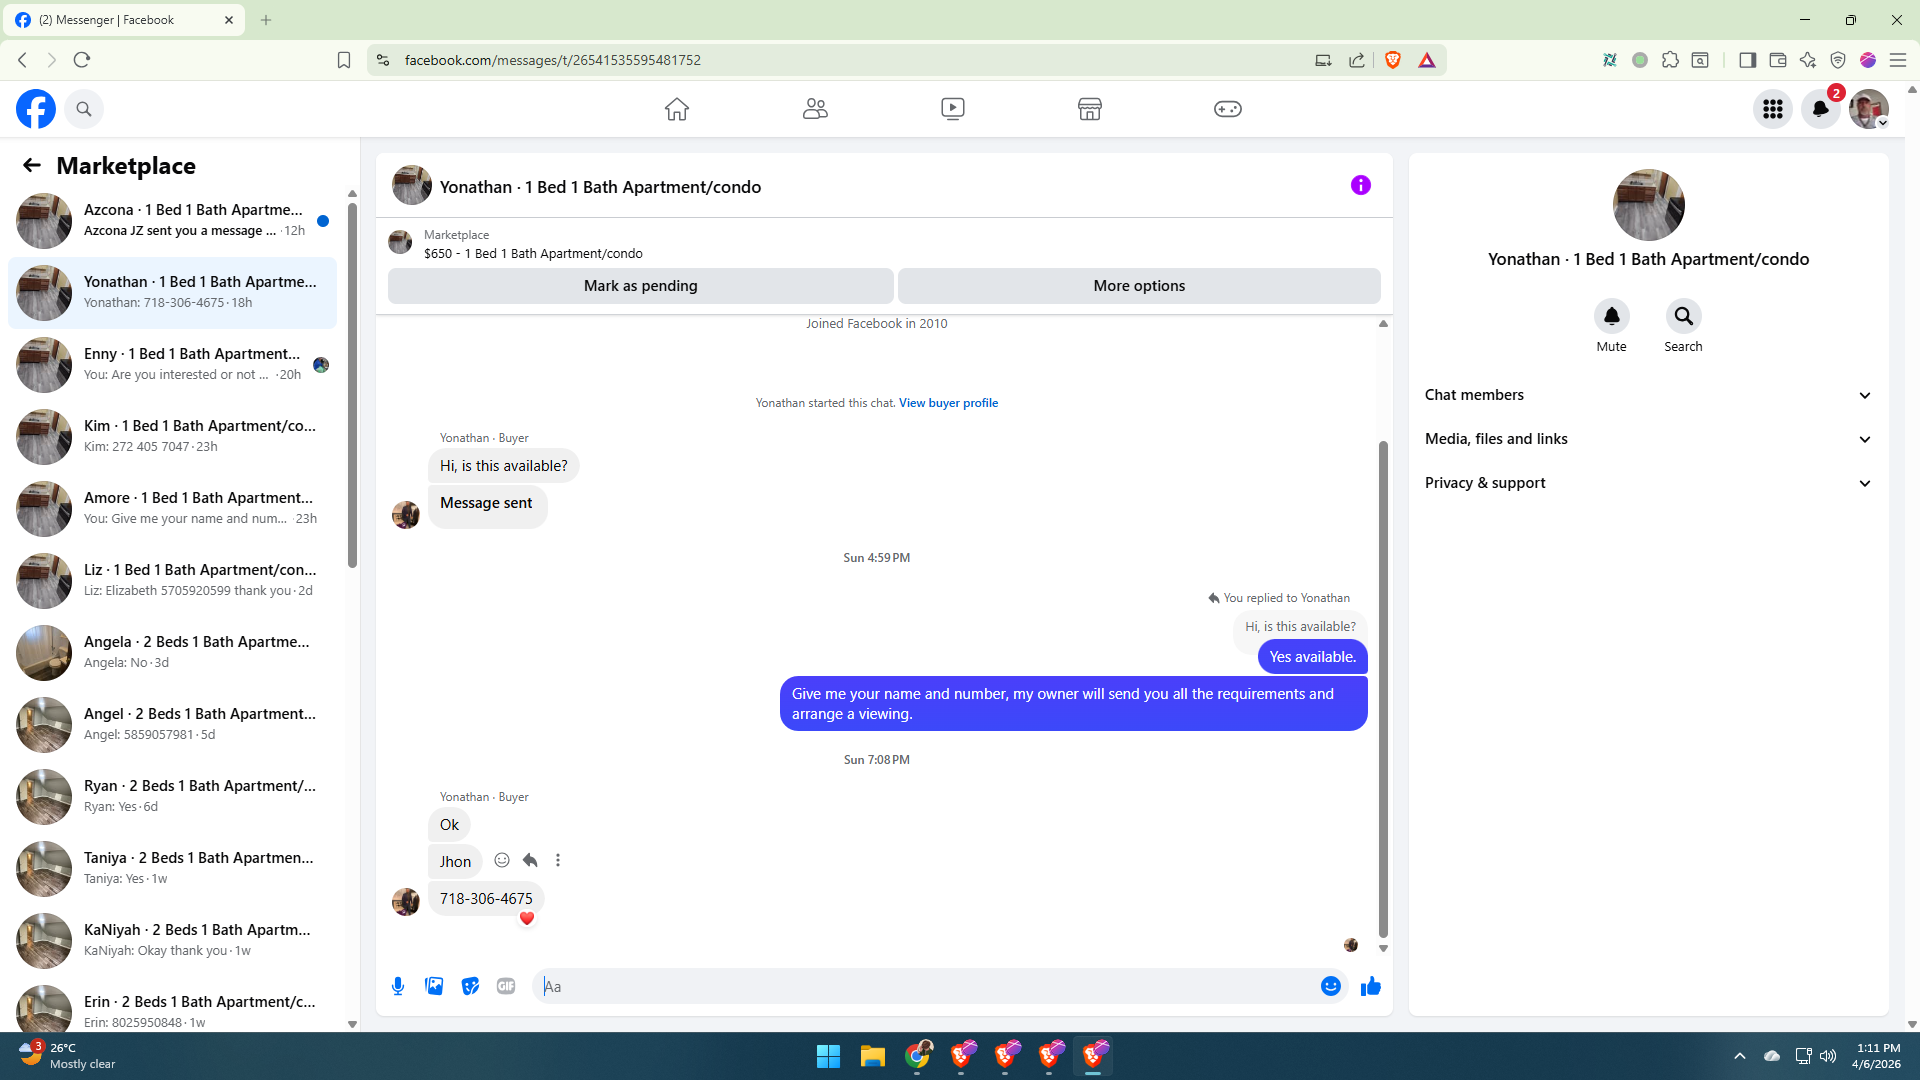Open Chrome from taskbar

pyautogui.click(x=917, y=1056)
